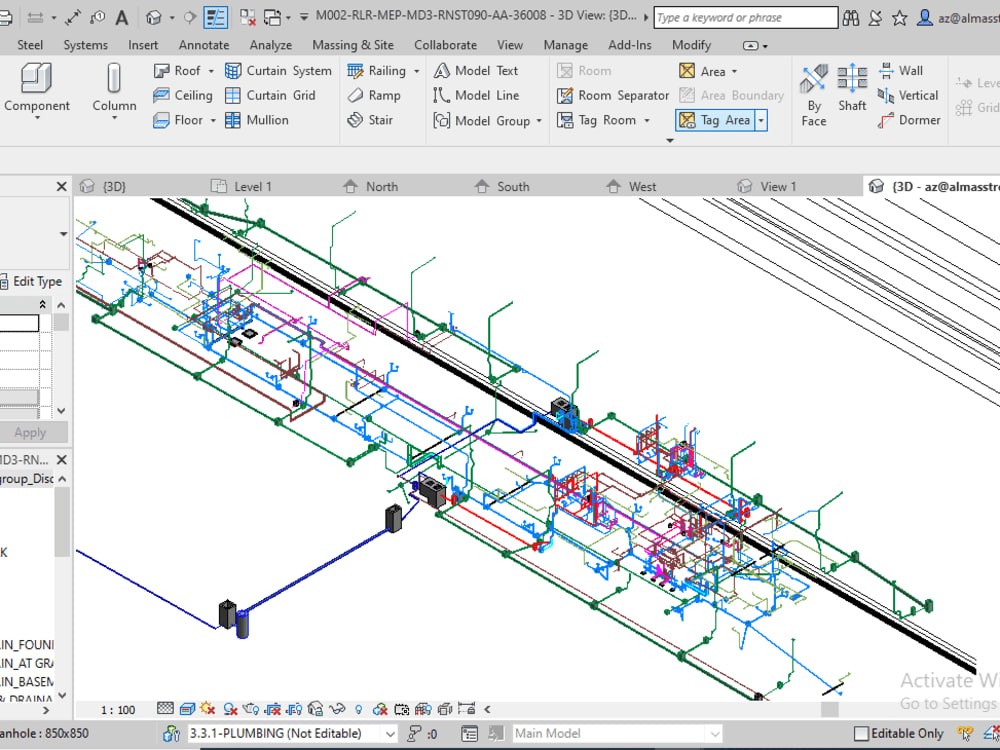Expand the Roof tool dropdown arrow
The width and height of the screenshot is (1000, 750).
[x=211, y=71]
